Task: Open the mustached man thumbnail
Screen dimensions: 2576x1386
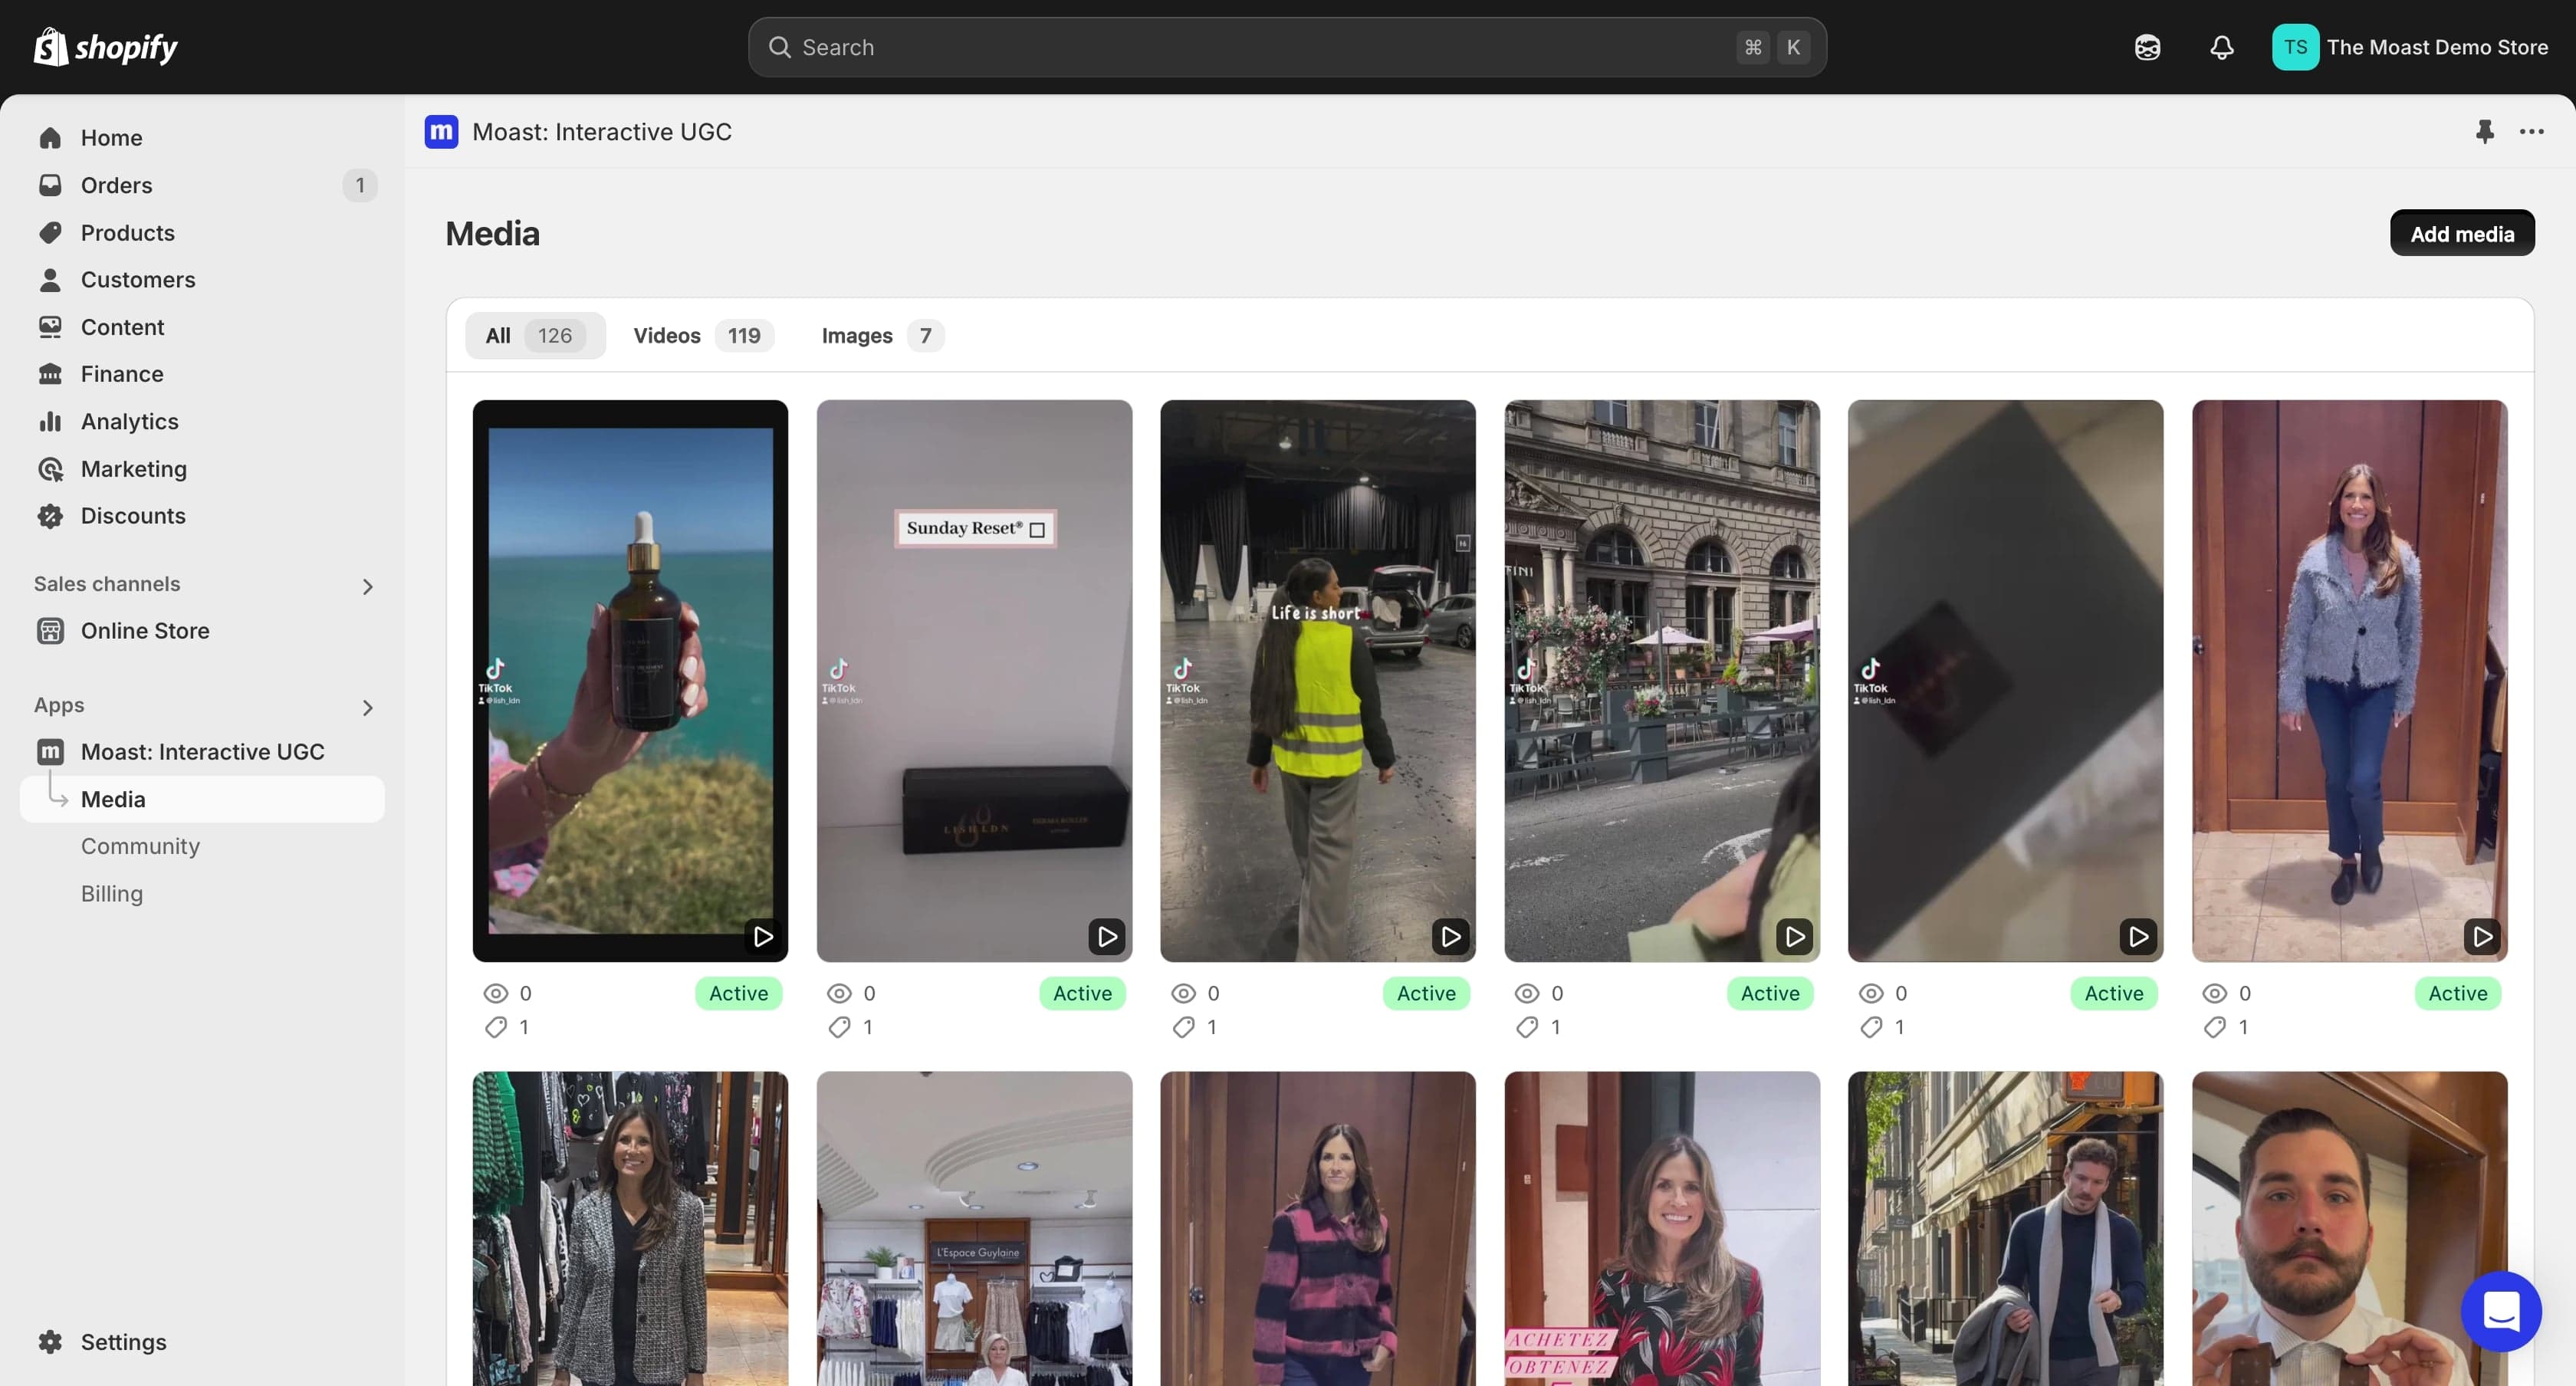Action: click(2350, 1229)
